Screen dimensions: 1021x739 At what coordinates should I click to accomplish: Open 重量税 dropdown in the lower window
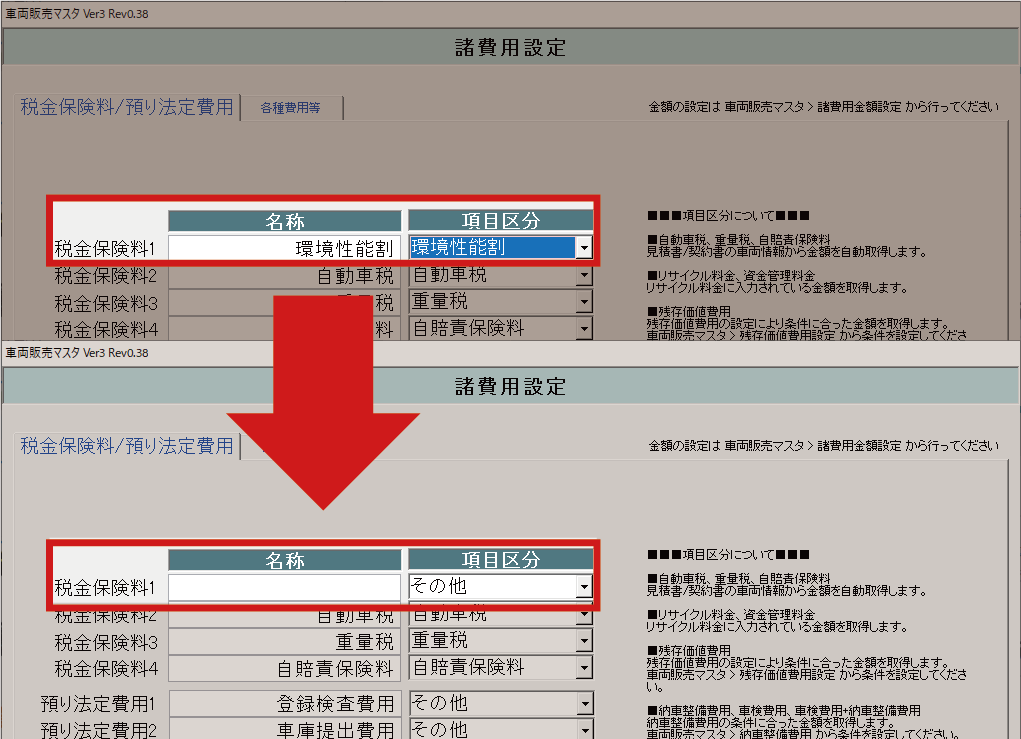(x=584, y=641)
